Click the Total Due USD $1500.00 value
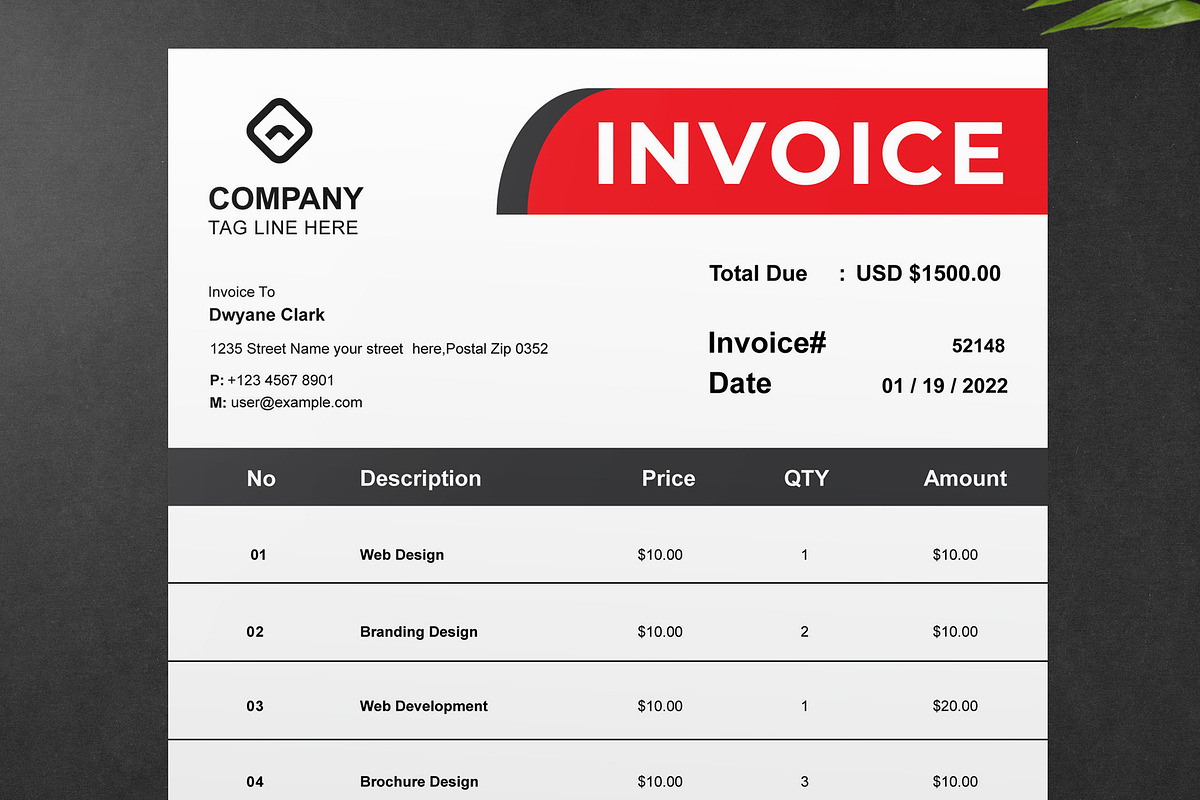1200x800 pixels. tap(927, 272)
